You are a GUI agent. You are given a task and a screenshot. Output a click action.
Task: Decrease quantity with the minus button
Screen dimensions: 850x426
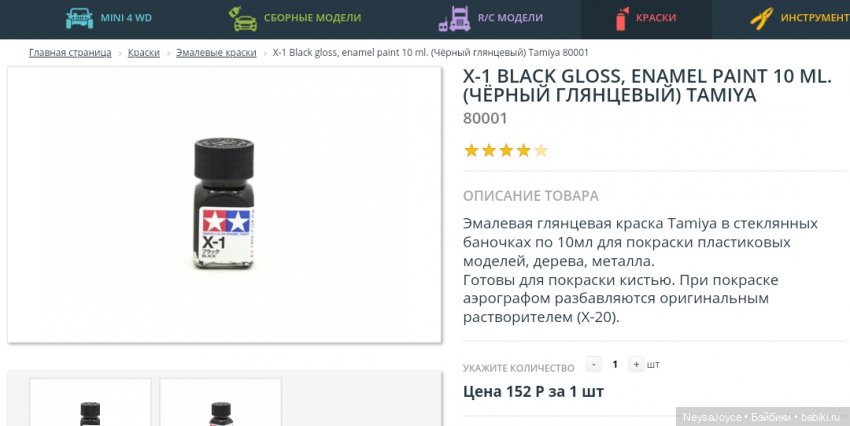tap(594, 364)
